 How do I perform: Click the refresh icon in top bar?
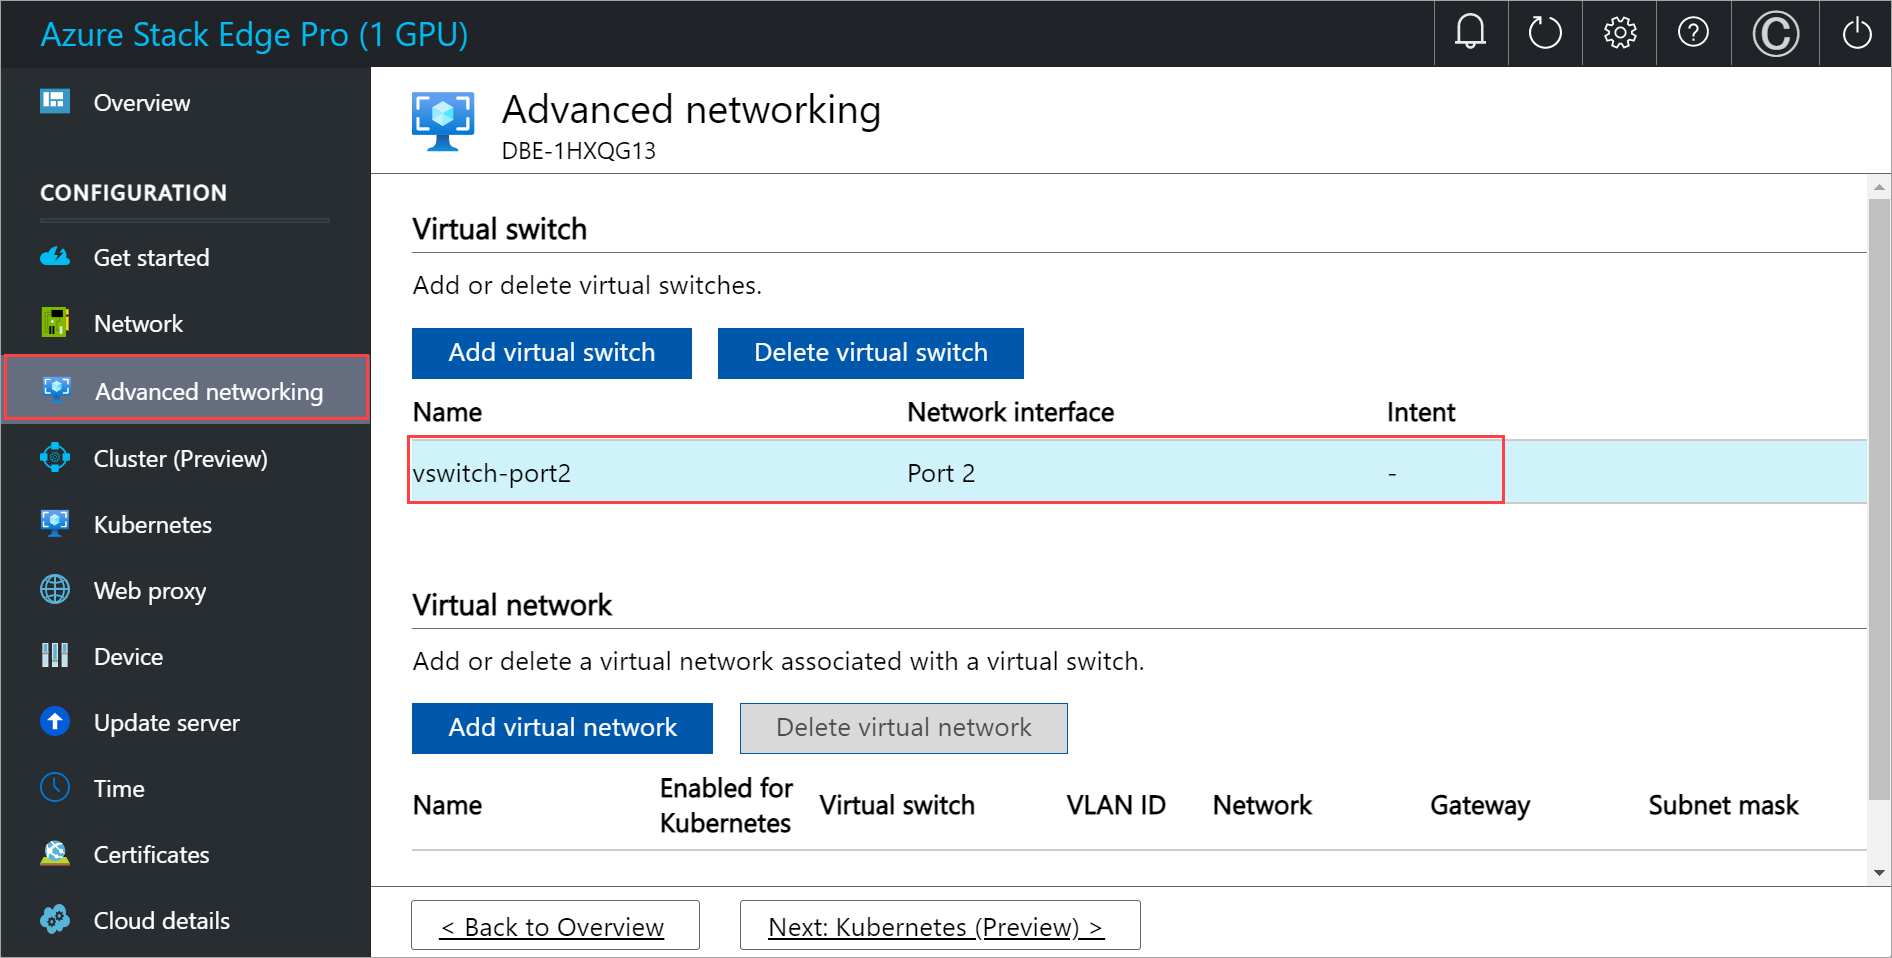point(1544,33)
